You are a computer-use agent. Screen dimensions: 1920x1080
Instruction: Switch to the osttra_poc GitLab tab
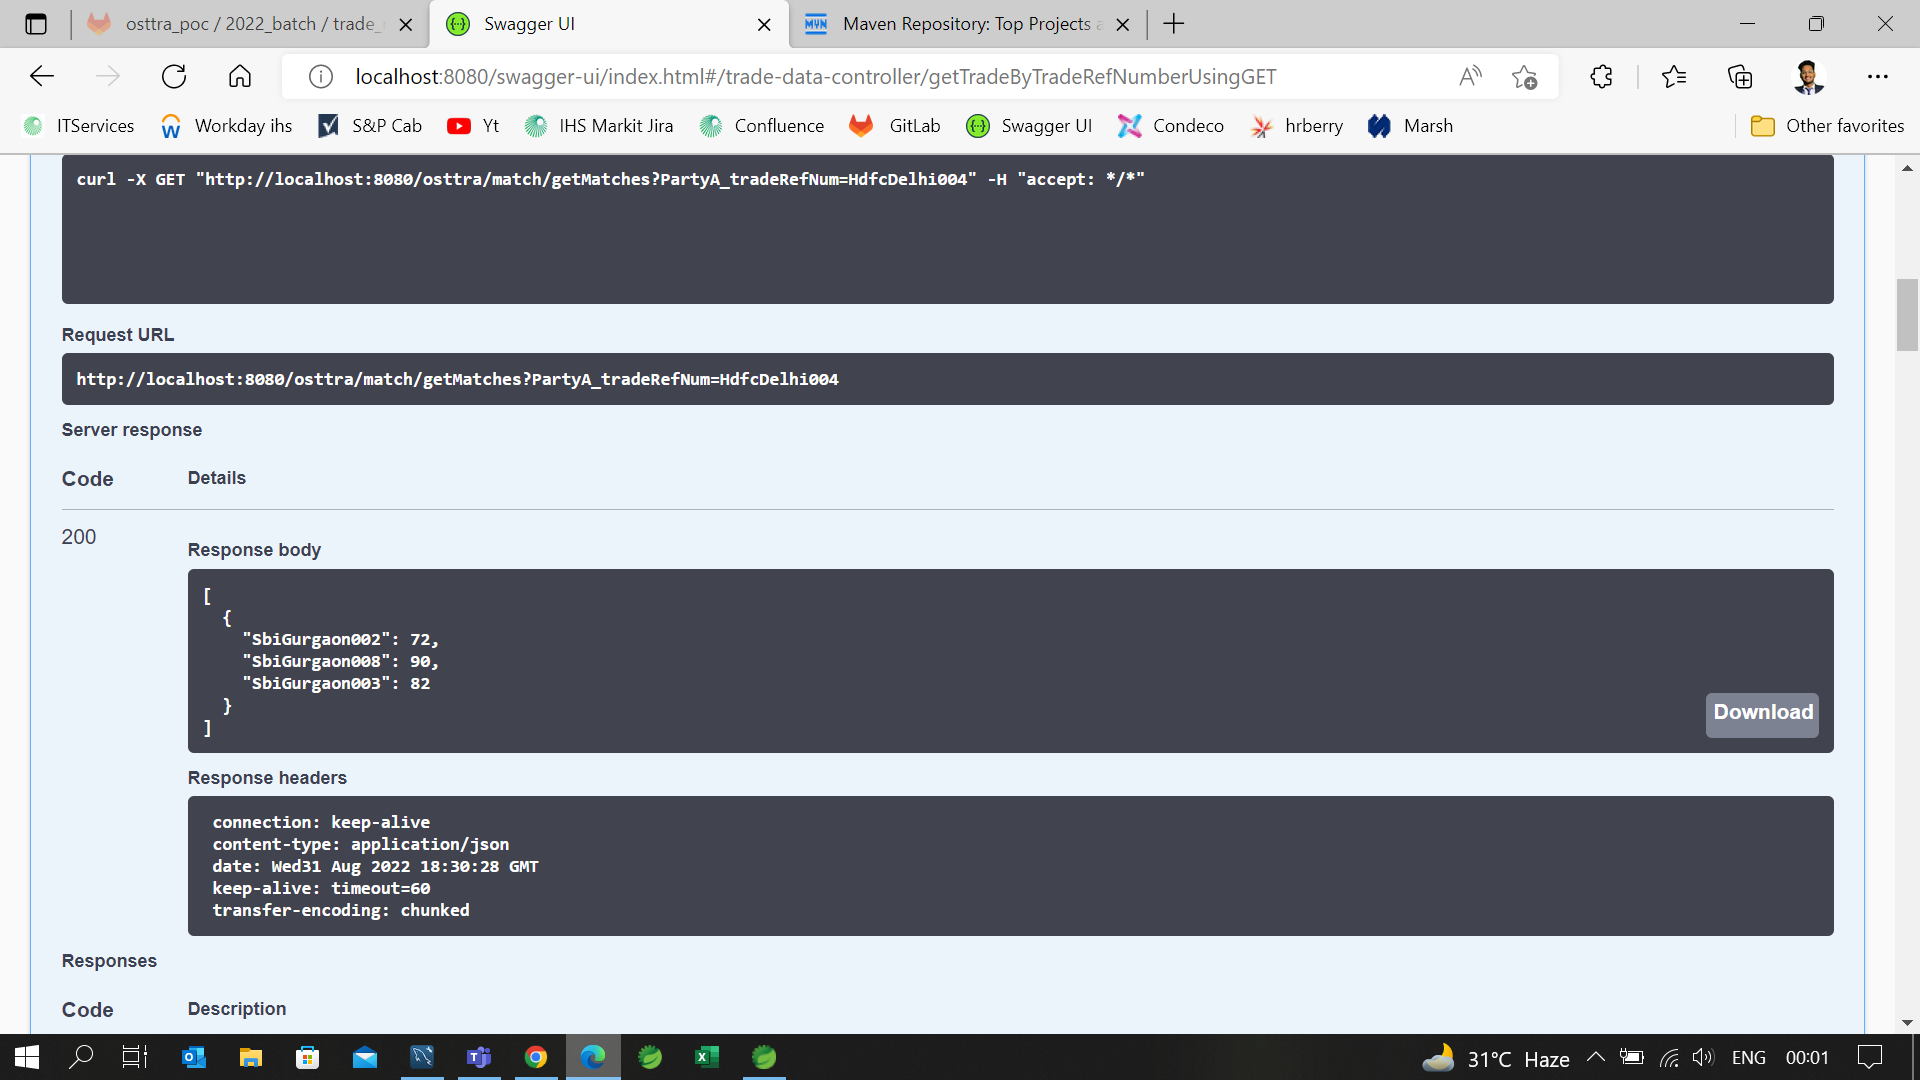[x=250, y=24]
